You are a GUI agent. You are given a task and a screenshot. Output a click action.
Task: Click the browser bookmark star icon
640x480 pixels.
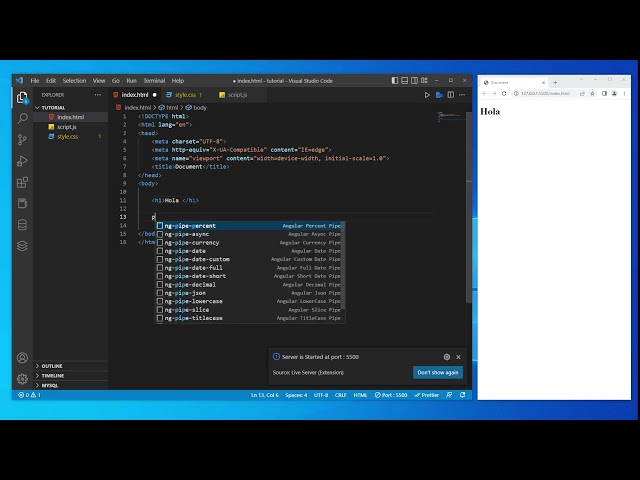coord(592,93)
